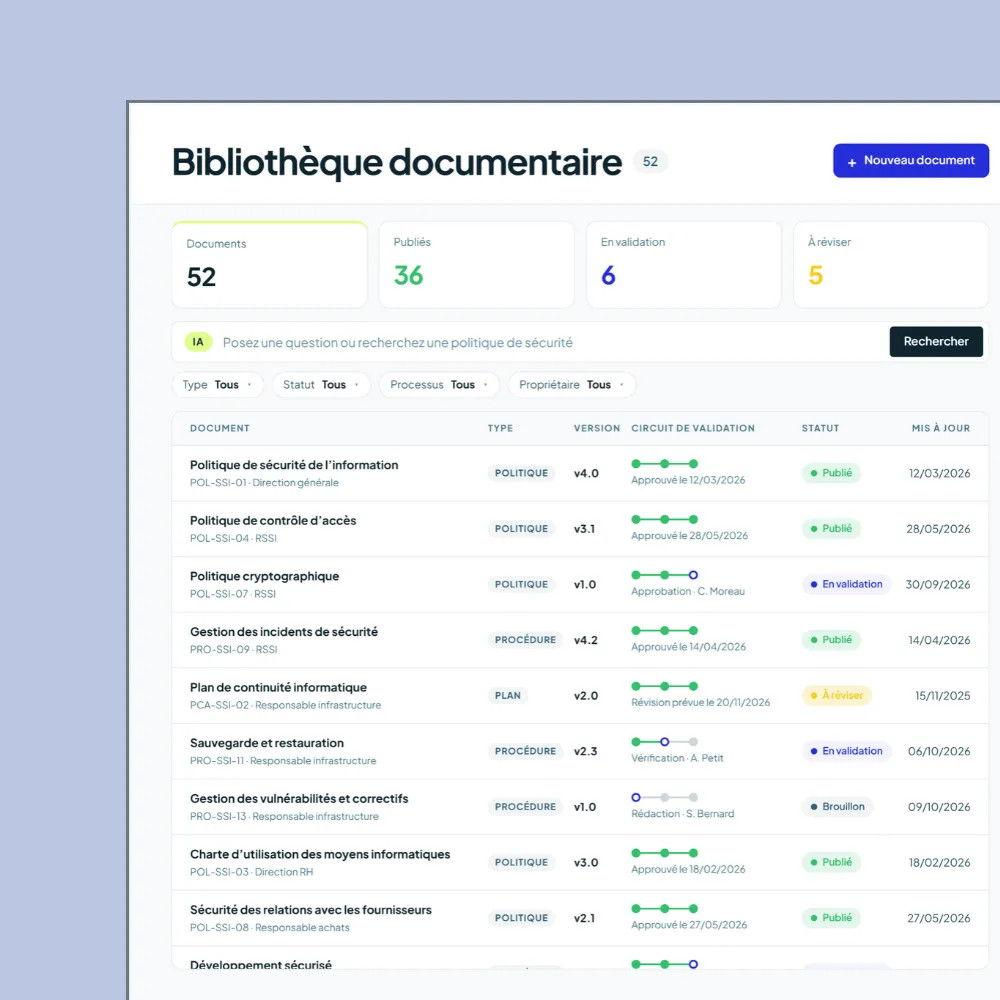Screen dimensions: 1000x1000
Task: Open Gestion des vulnérabilités et correctifs
Action: click(x=299, y=798)
